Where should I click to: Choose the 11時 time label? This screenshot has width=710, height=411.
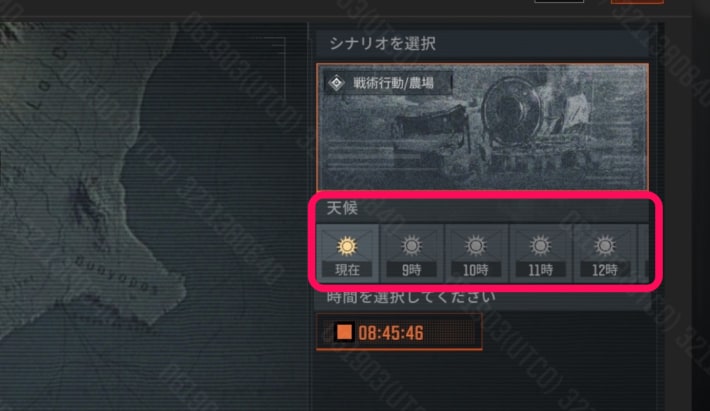(x=540, y=270)
